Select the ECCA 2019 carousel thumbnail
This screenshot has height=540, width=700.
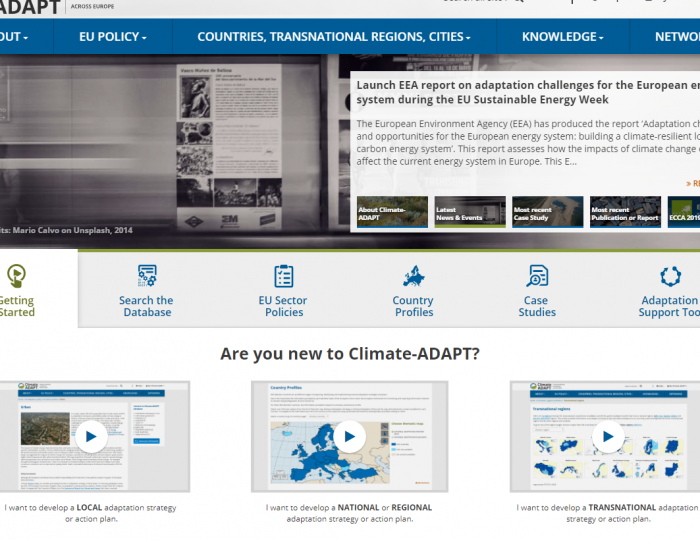click(x=684, y=212)
